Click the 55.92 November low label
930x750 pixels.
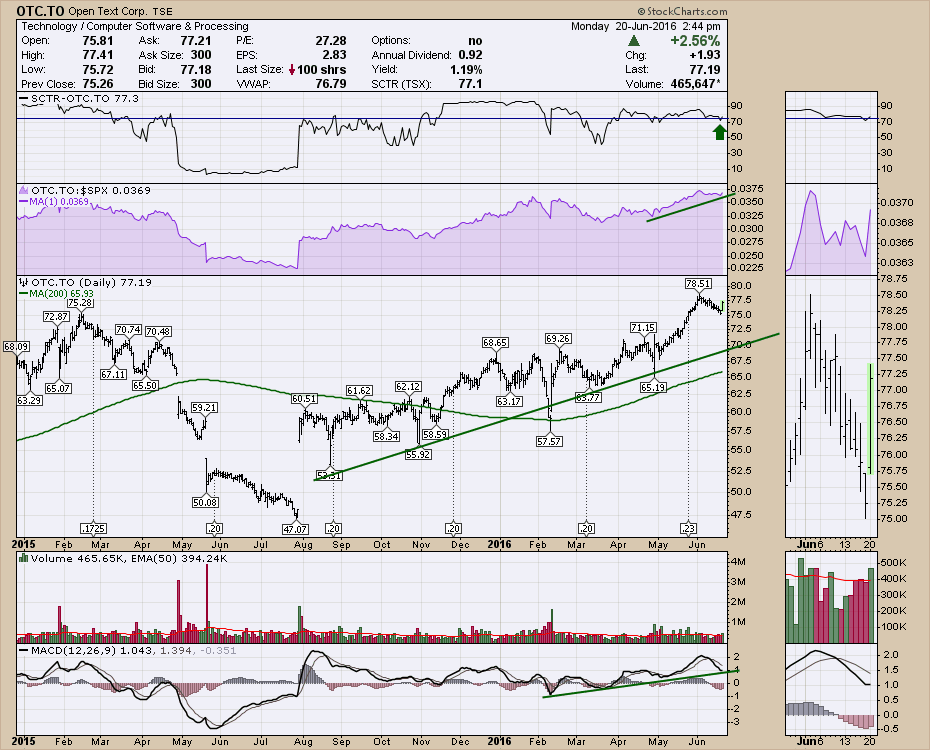418,455
